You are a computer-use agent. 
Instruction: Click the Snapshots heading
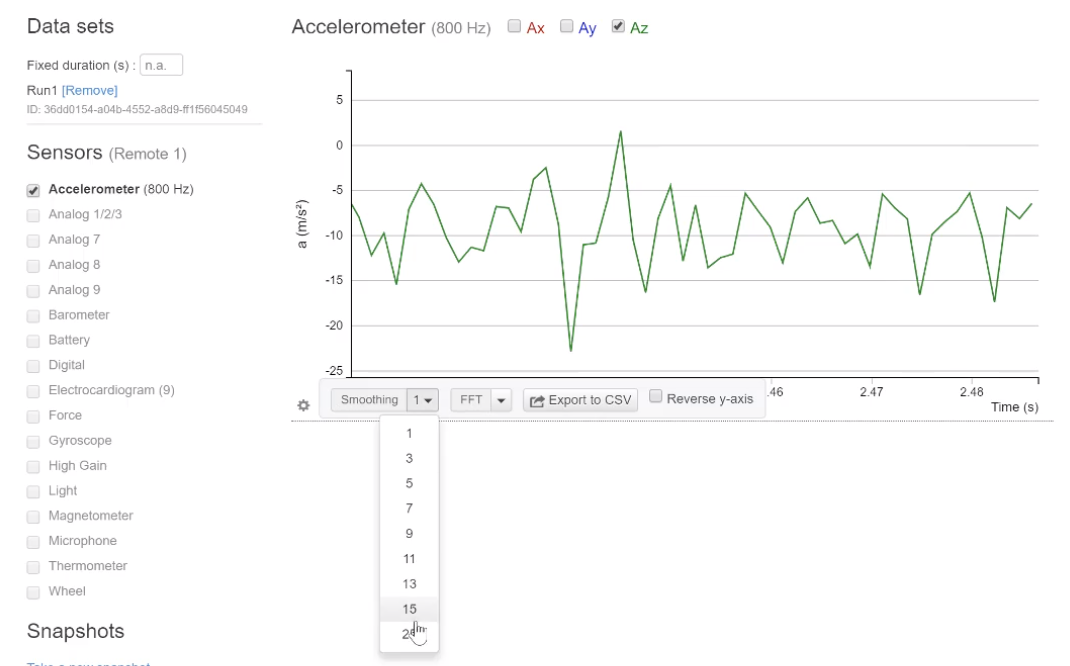click(x=76, y=631)
